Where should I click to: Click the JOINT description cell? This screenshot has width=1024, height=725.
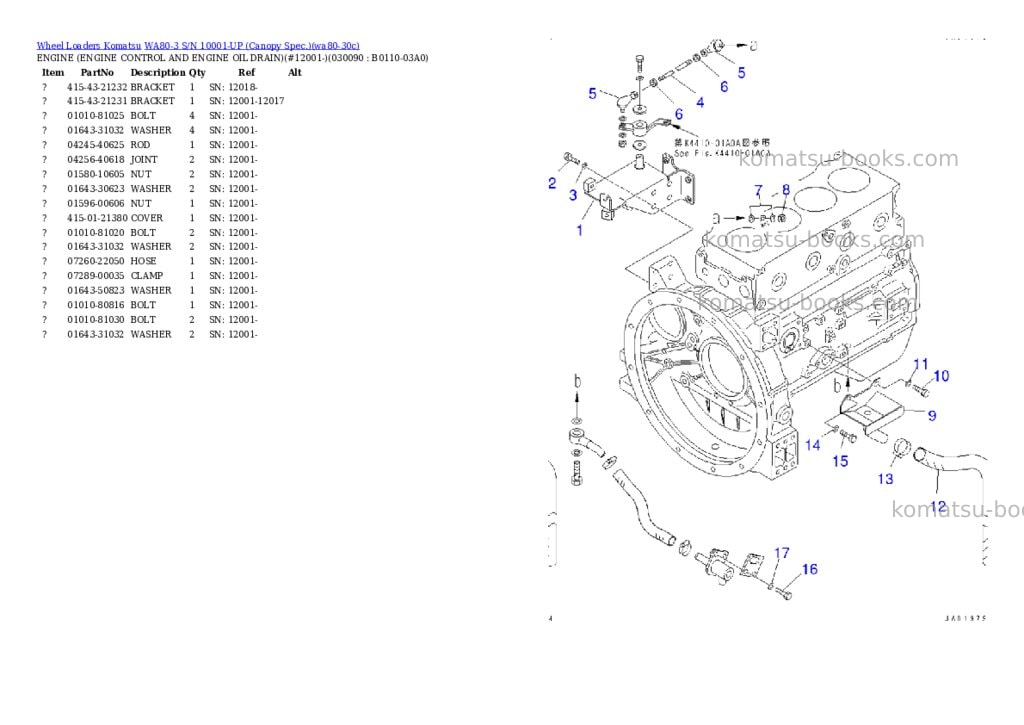pyautogui.click(x=144, y=159)
